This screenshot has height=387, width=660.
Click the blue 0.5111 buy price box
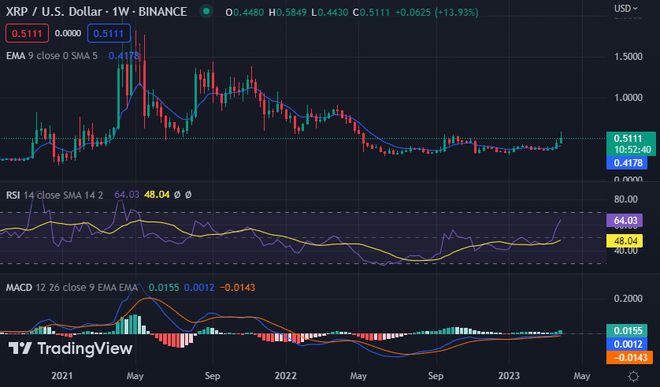pyautogui.click(x=109, y=34)
